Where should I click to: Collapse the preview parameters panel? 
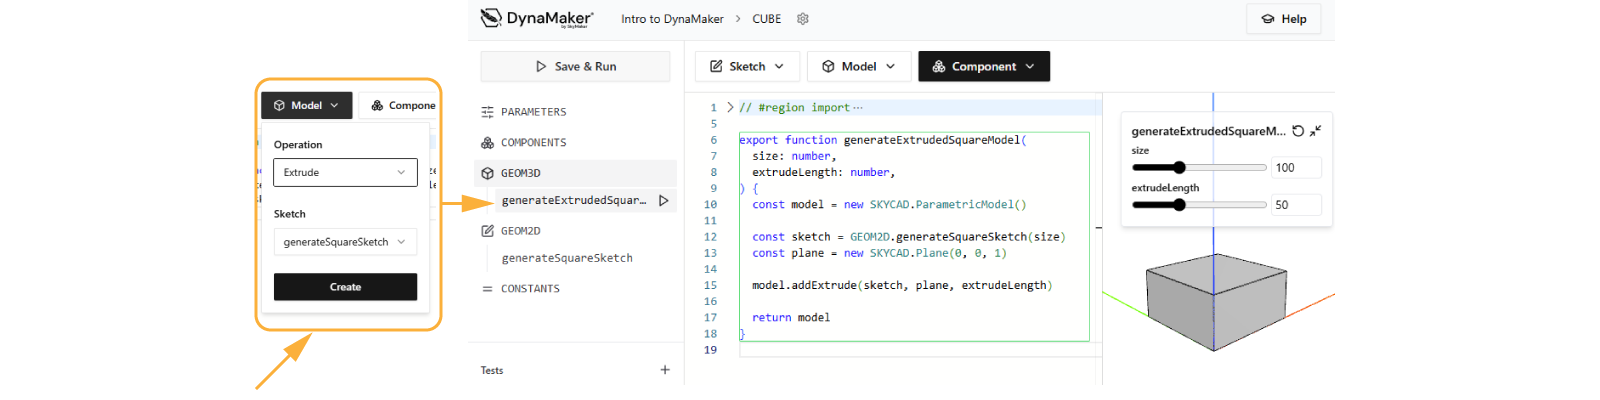[1316, 131]
